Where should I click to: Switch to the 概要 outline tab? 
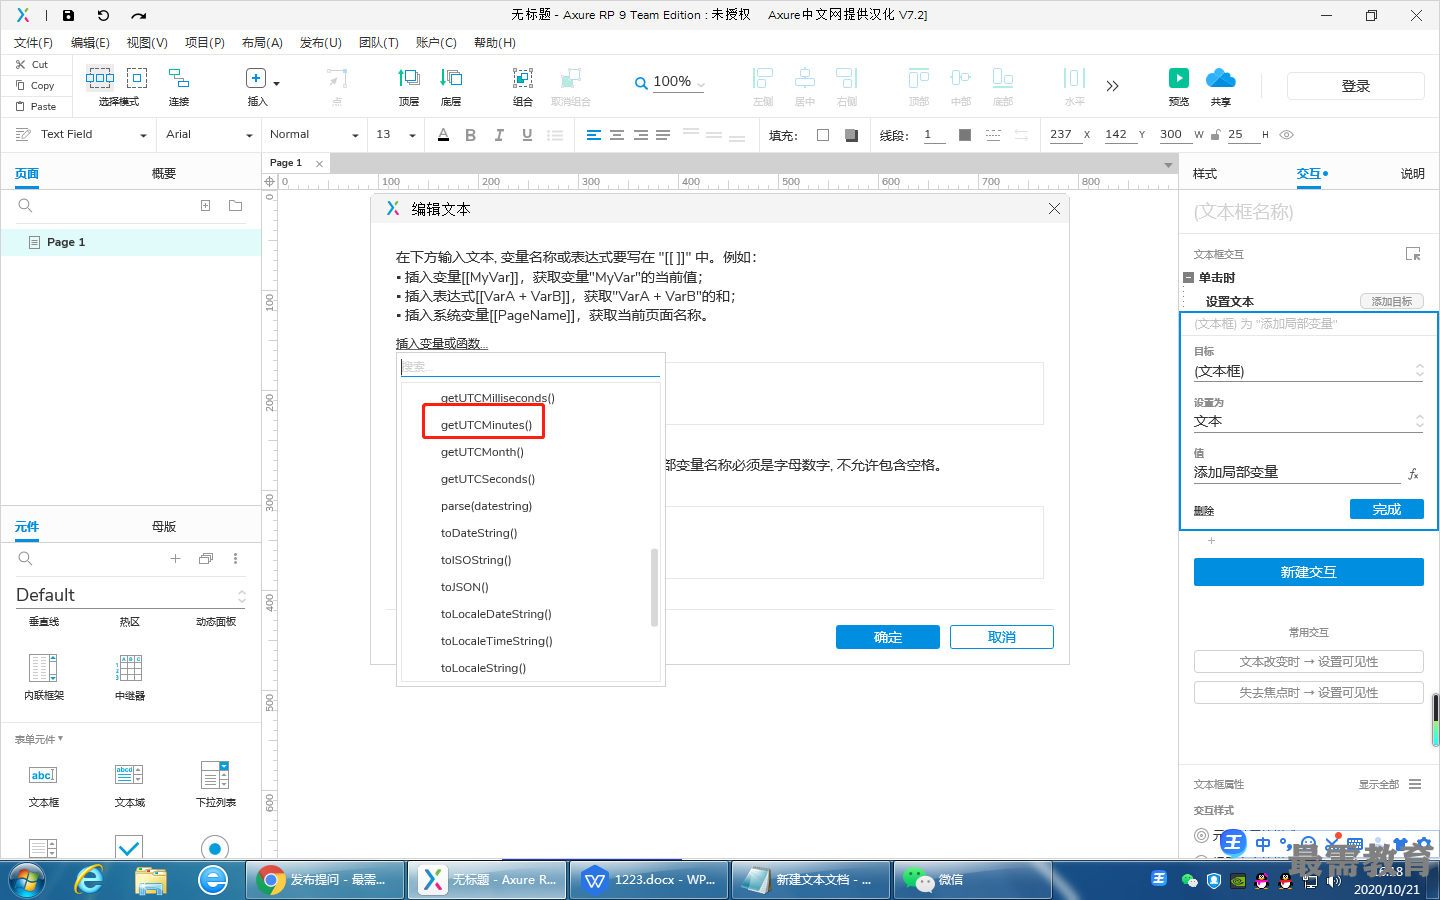click(164, 174)
